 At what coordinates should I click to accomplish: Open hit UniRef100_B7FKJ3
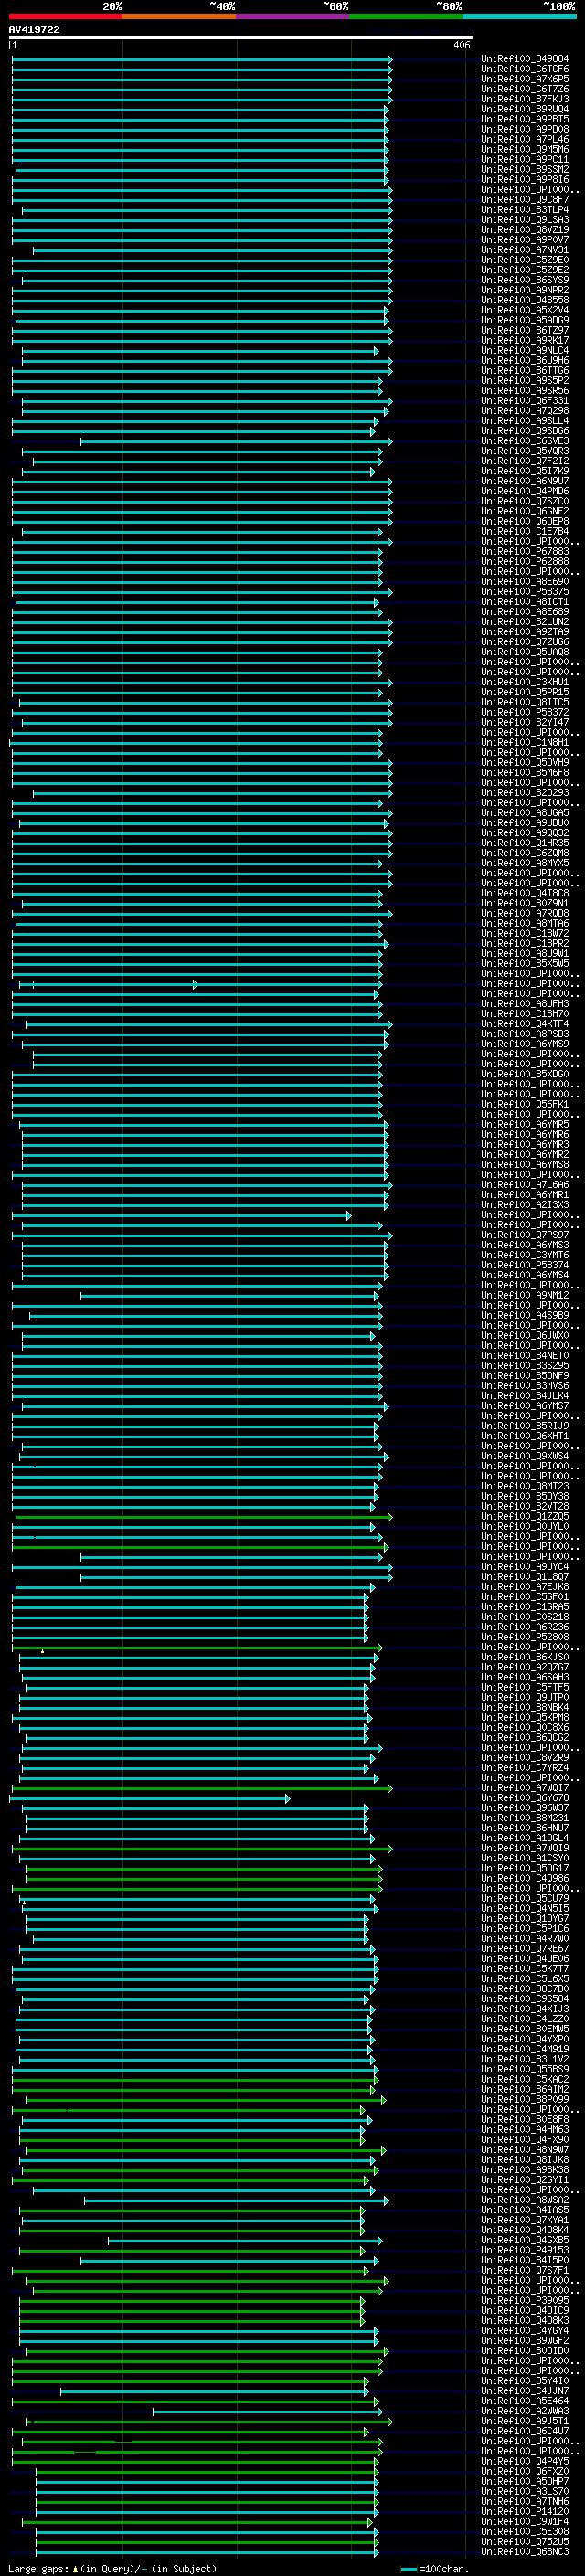525,99
